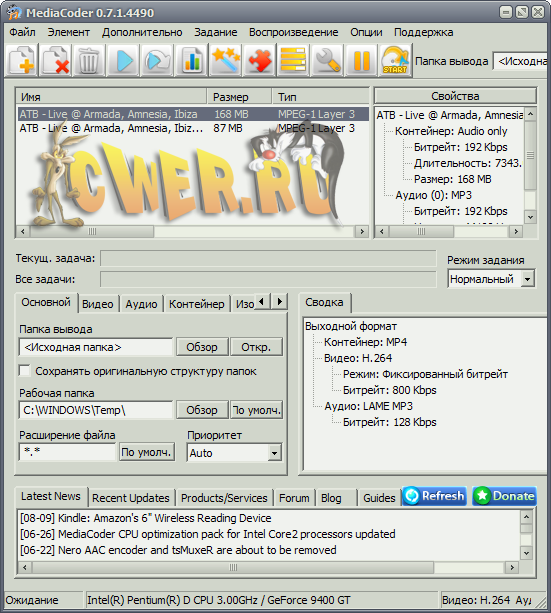551x613 pixels.
Task: Click the bar chart statistics icon
Action: 192,60
